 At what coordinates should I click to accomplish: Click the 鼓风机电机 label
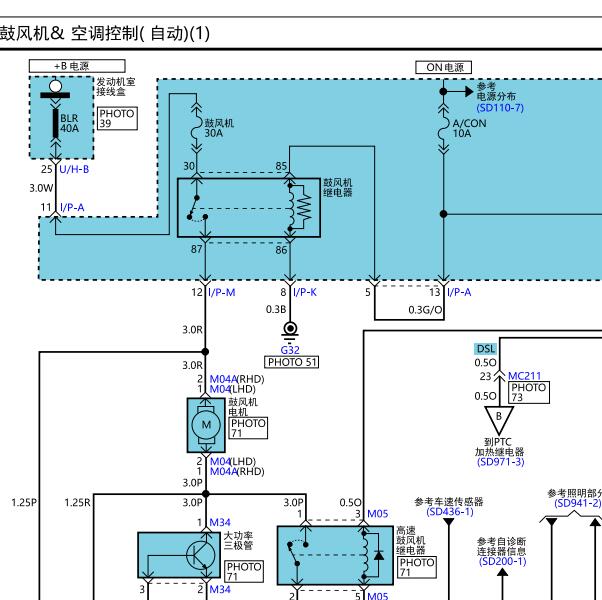[243, 407]
